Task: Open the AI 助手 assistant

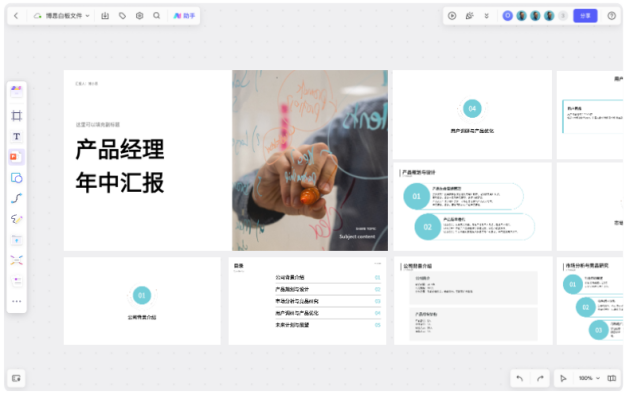Action: [184, 16]
